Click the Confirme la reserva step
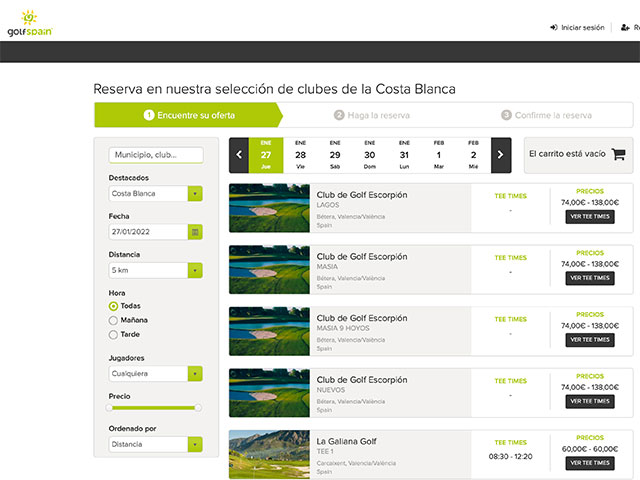This screenshot has height=480, width=640. coord(546,115)
